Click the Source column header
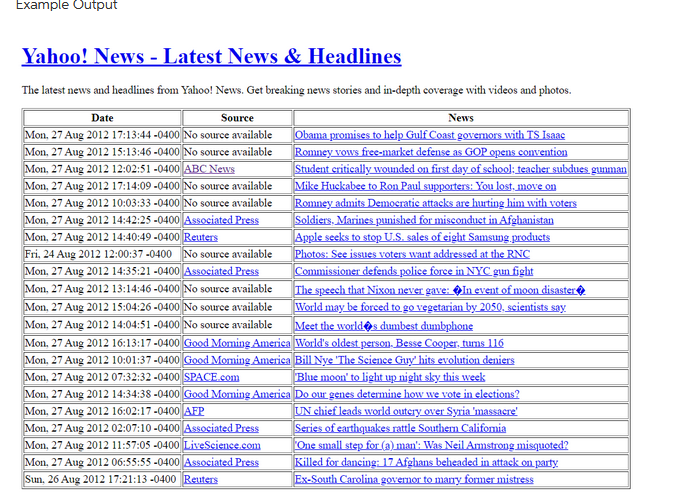This screenshot has width=692, height=498. click(x=237, y=118)
